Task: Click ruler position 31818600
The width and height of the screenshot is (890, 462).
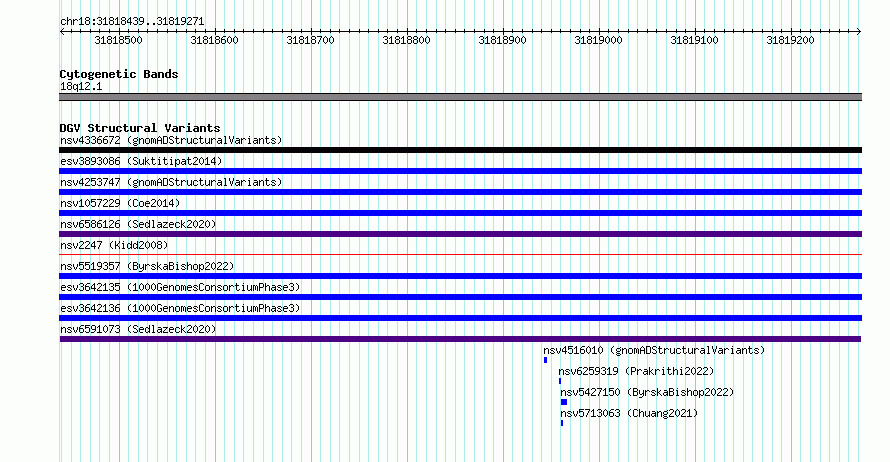Action: [215, 40]
